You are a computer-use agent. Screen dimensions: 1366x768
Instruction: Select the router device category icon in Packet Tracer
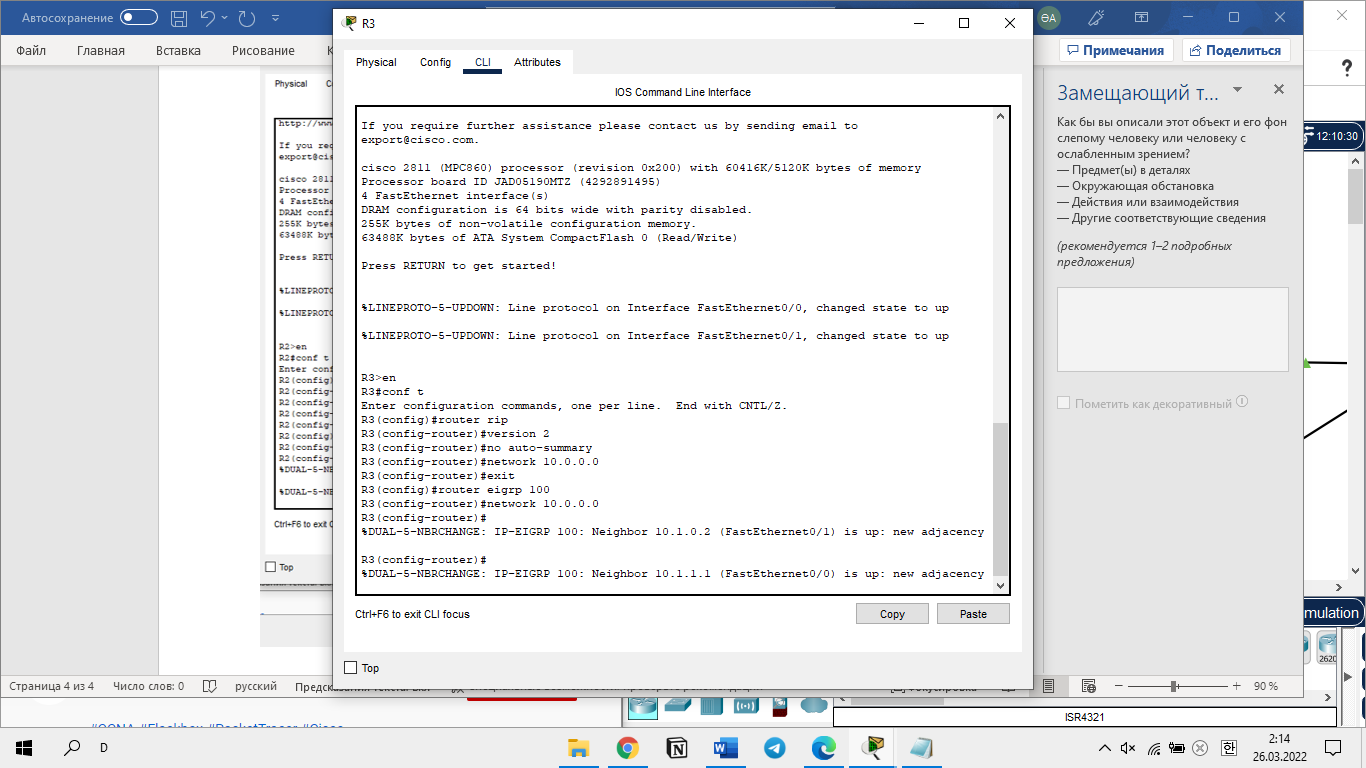pyautogui.click(x=643, y=705)
